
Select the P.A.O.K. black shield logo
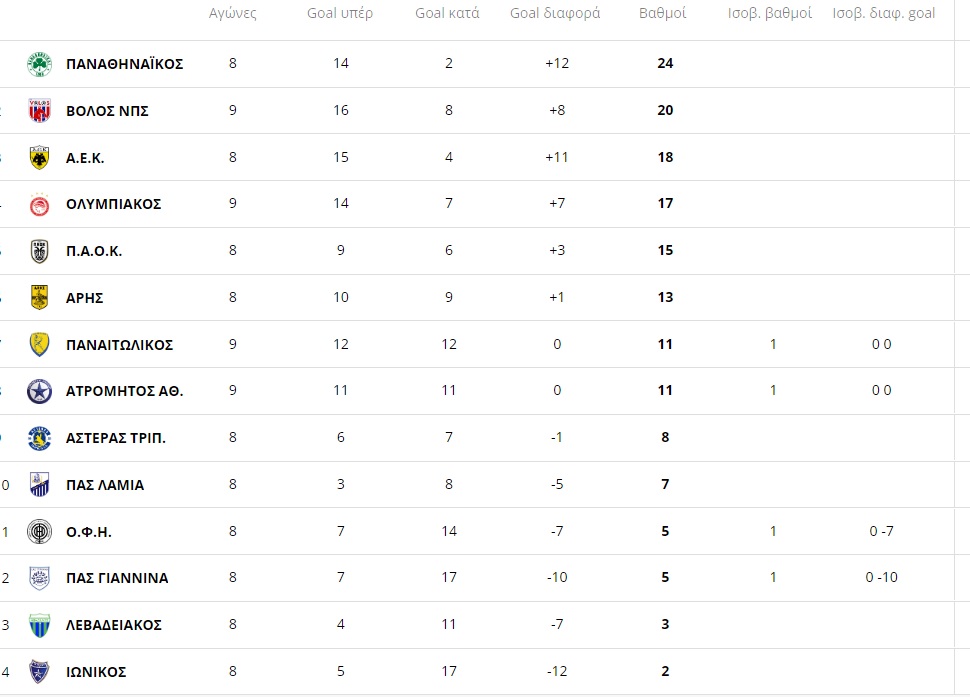tap(39, 251)
